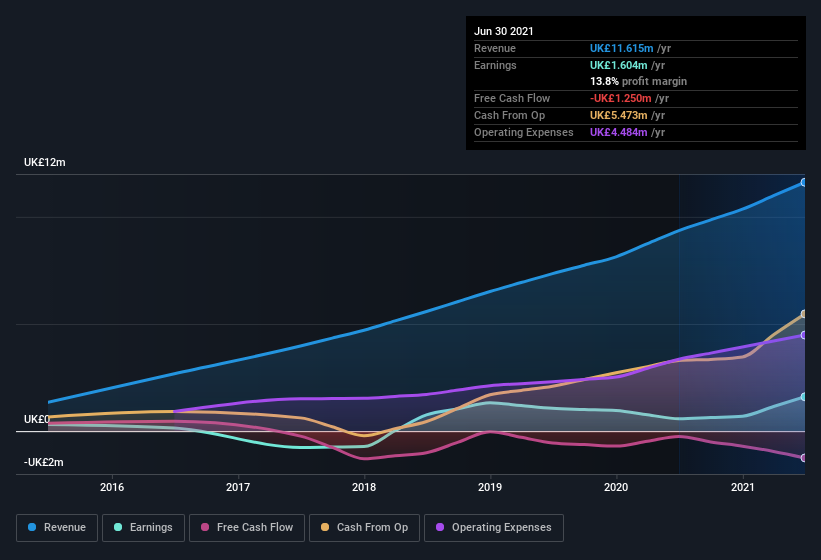Click the blue Revenue endpoint marker
This screenshot has height=560, width=821.
[x=803, y=183]
